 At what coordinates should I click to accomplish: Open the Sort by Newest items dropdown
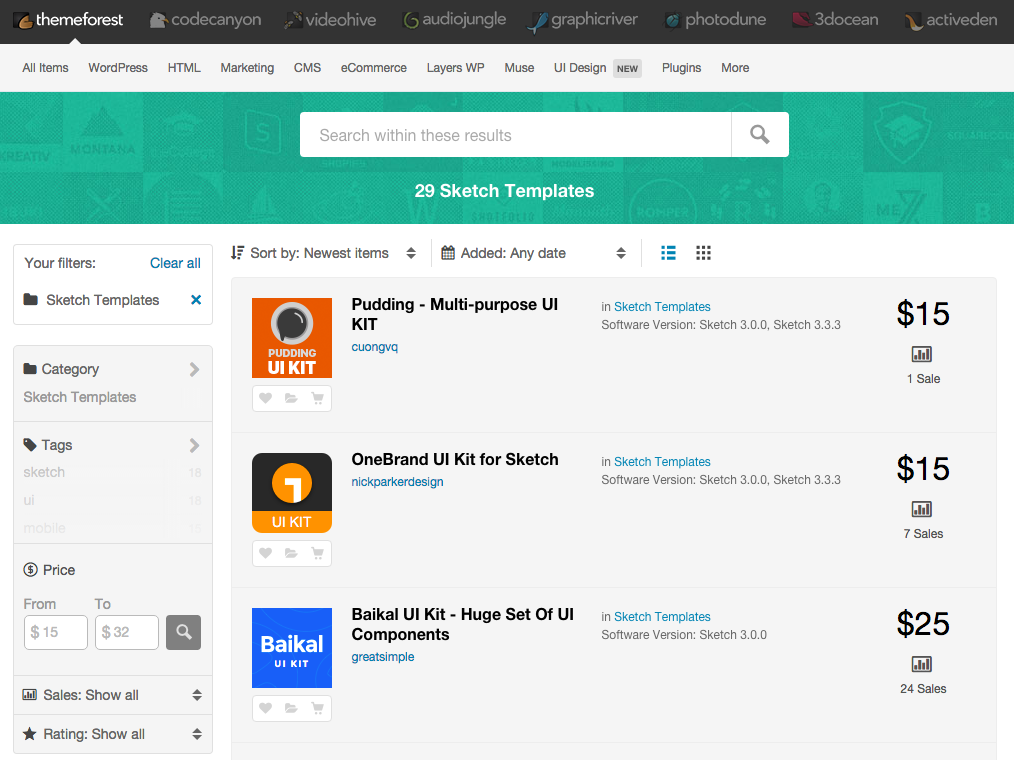click(324, 253)
